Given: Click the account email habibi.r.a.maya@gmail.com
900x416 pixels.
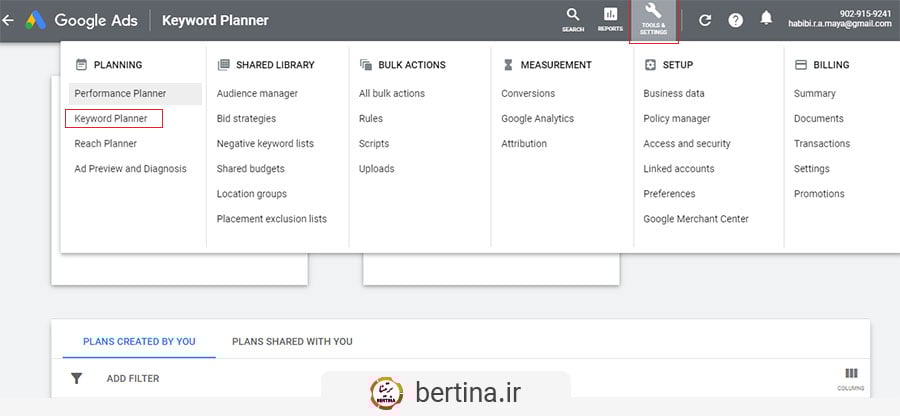Looking at the screenshot, I should click(840, 24).
